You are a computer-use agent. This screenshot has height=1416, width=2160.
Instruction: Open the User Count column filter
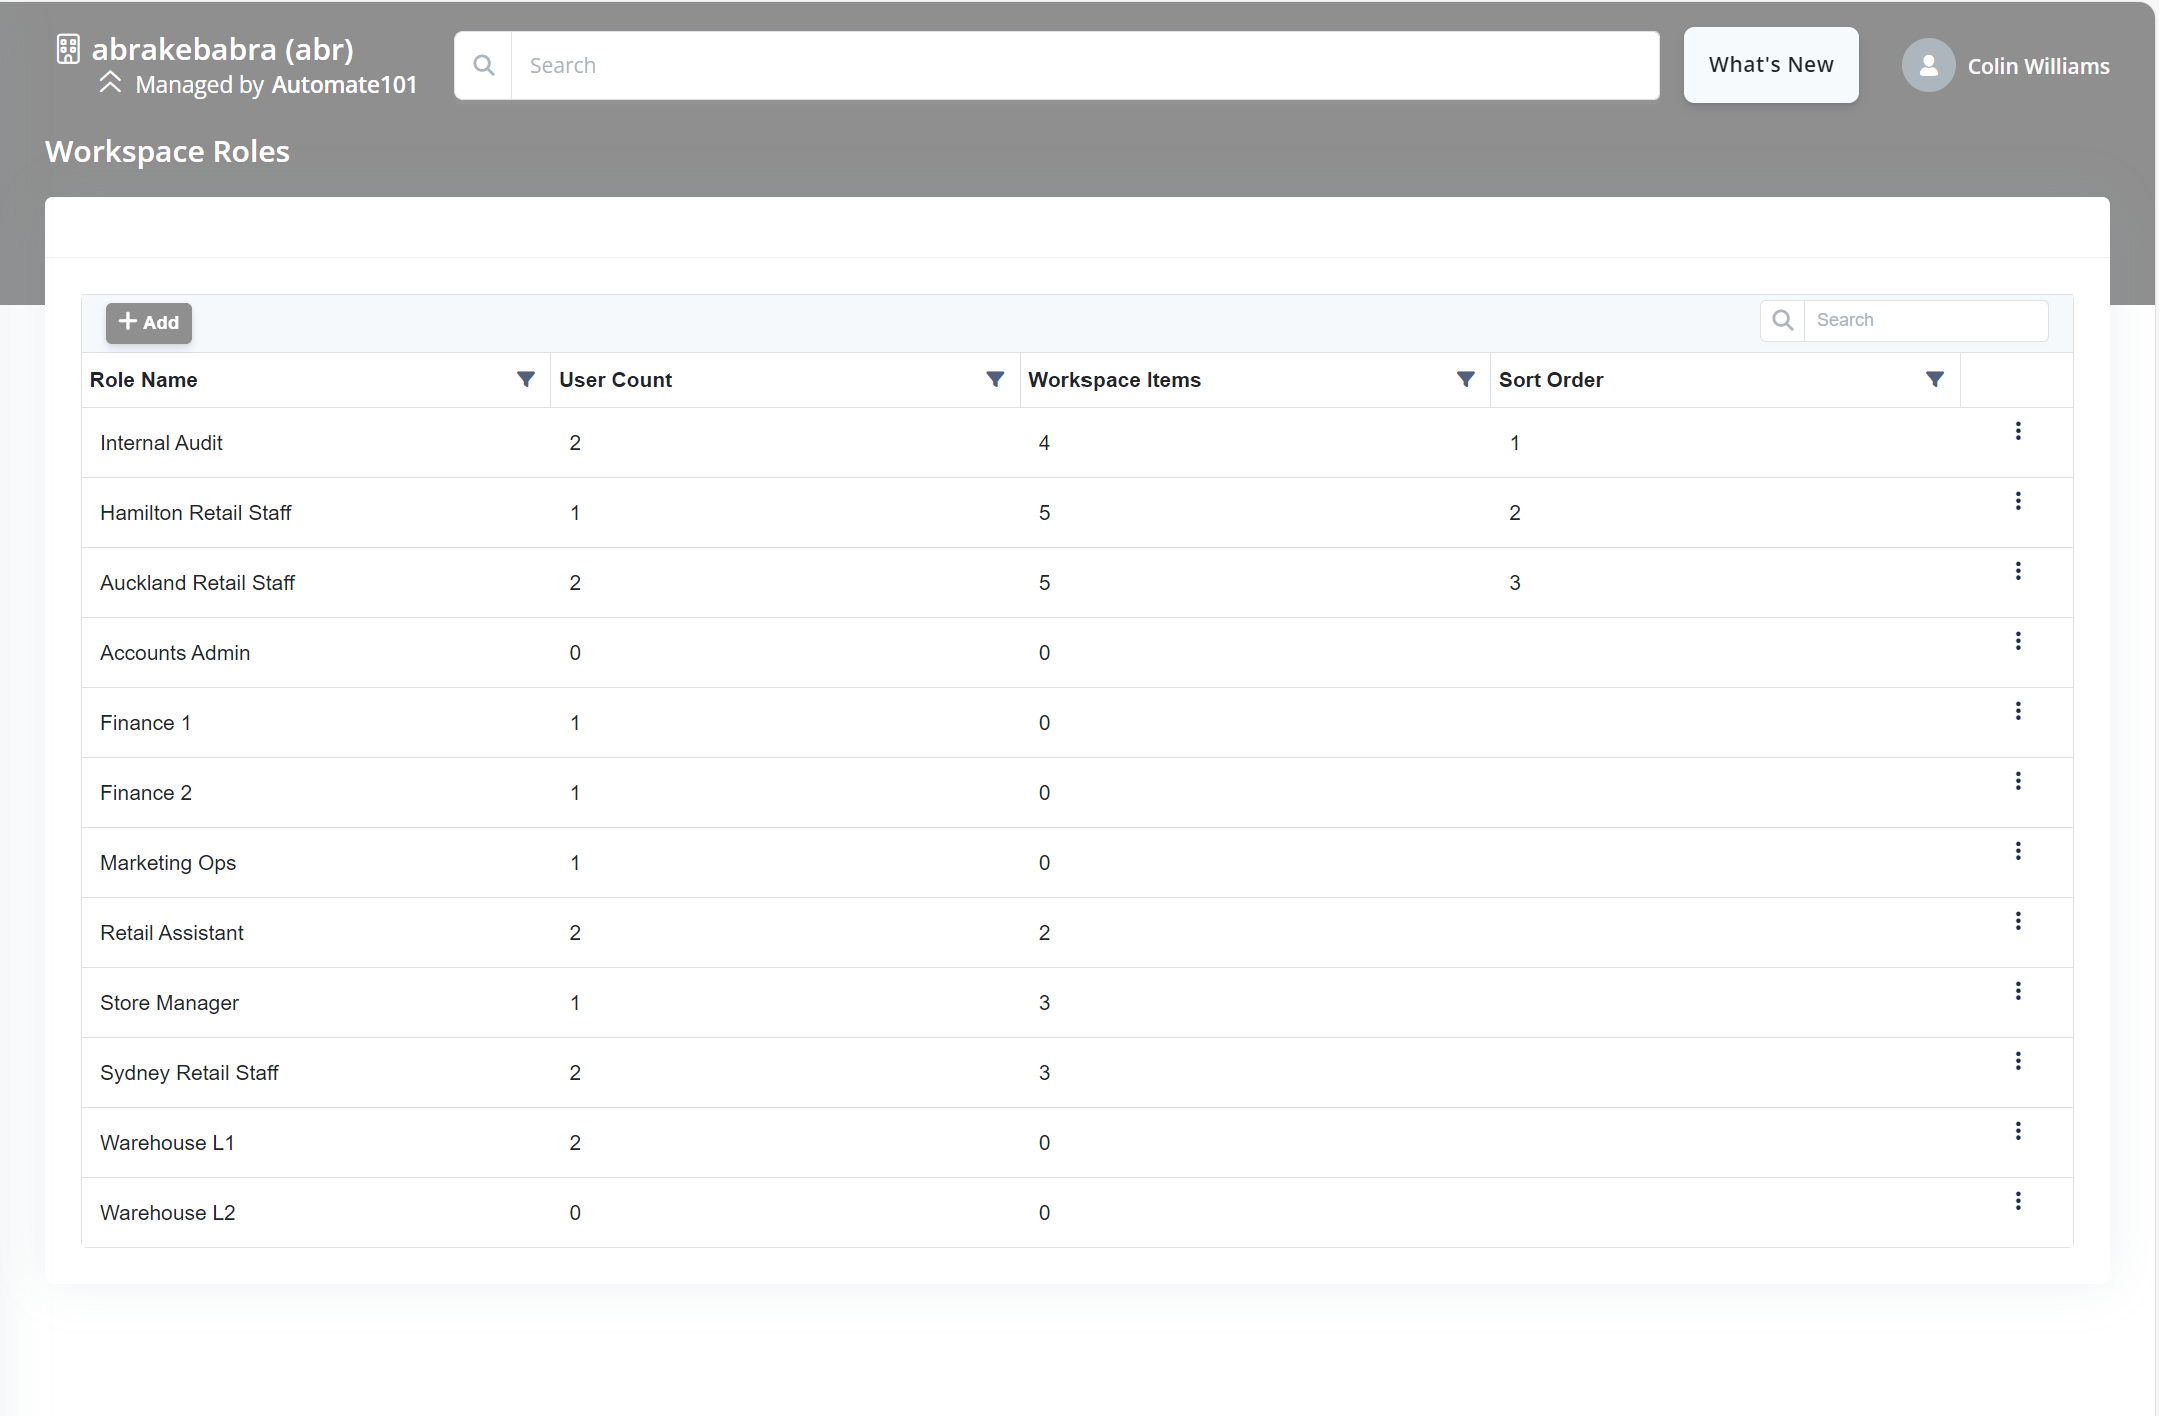click(x=995, y=379)
